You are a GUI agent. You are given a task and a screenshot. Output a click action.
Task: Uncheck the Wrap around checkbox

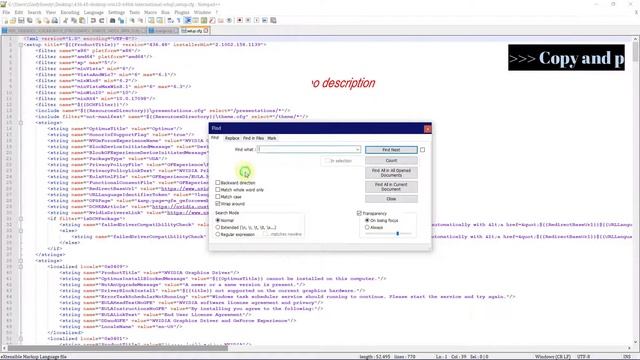[x=218, y=204]
